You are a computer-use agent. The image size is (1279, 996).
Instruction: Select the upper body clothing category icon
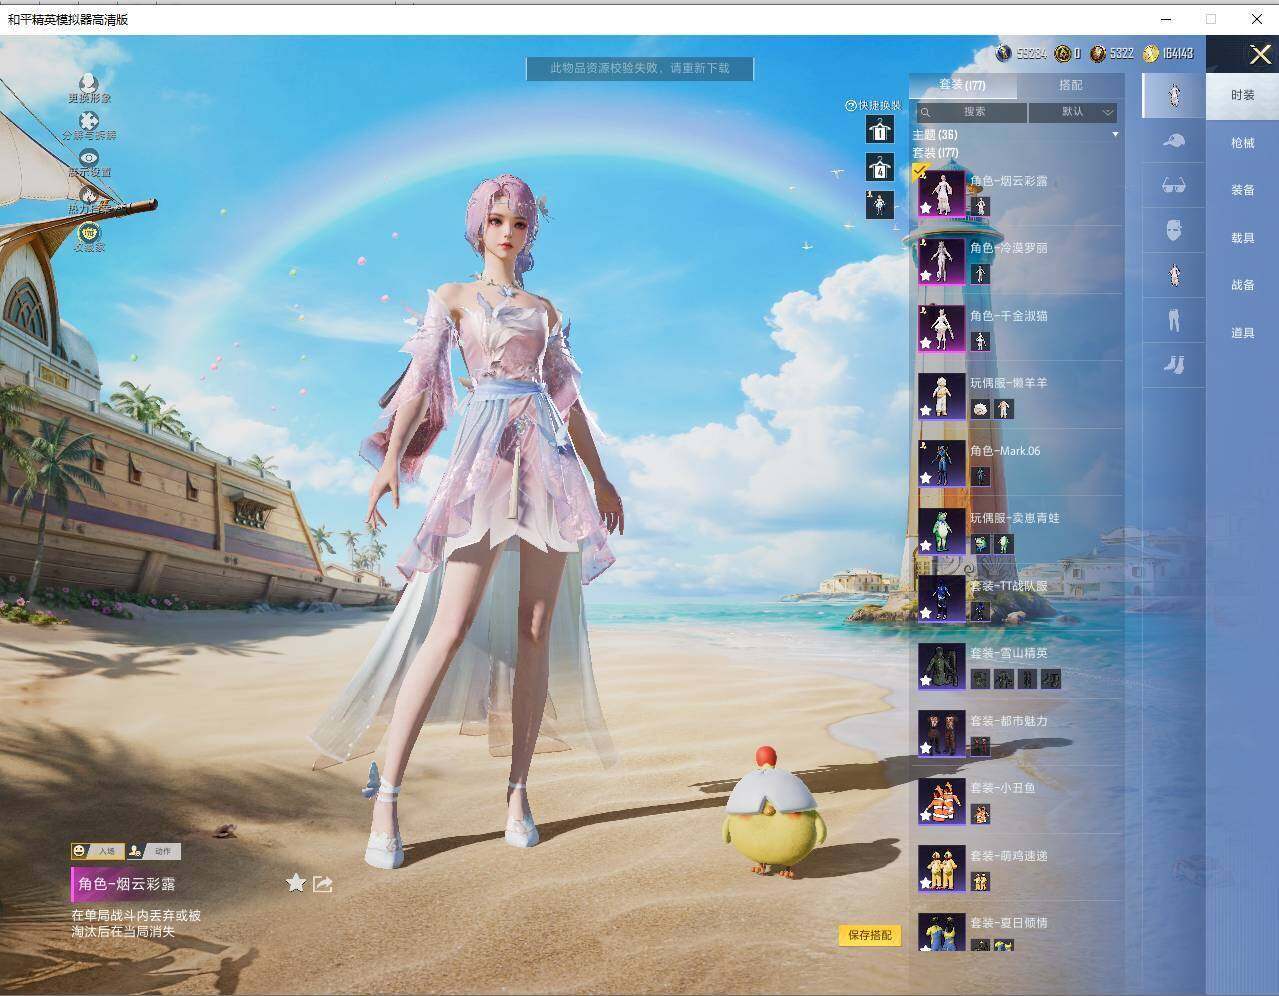click(x=1174, y=275)
